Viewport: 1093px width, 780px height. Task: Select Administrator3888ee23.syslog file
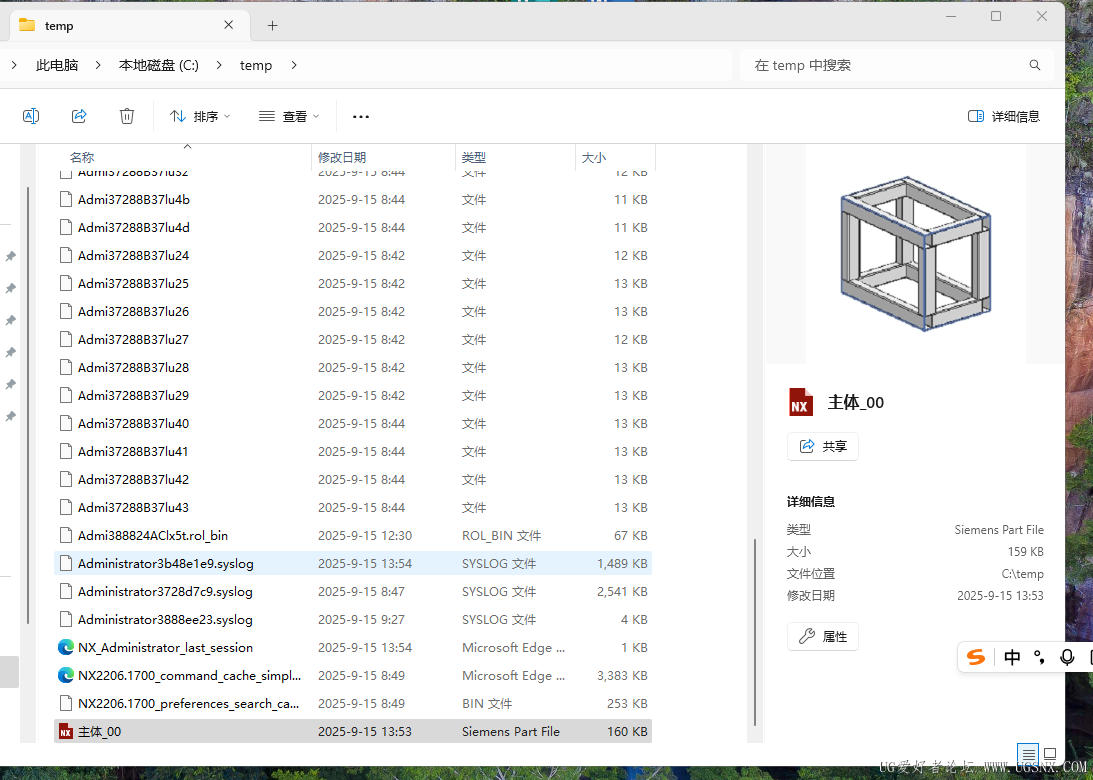[x=353, y=620]
